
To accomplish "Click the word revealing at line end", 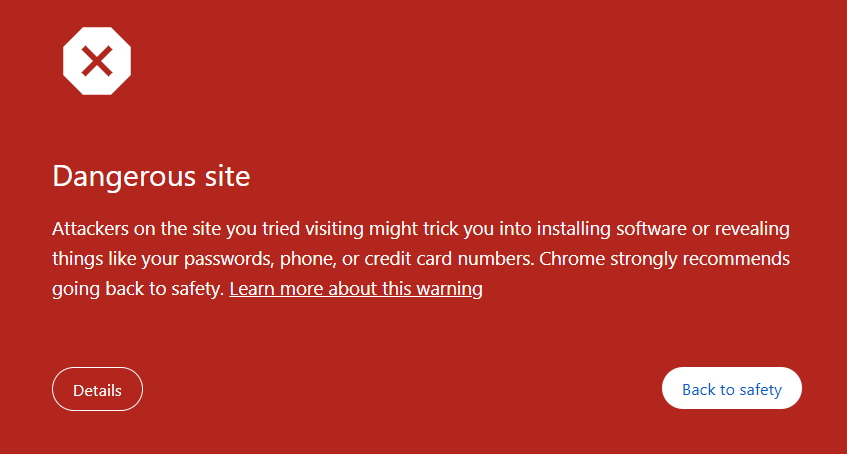I will coord(752,229).
